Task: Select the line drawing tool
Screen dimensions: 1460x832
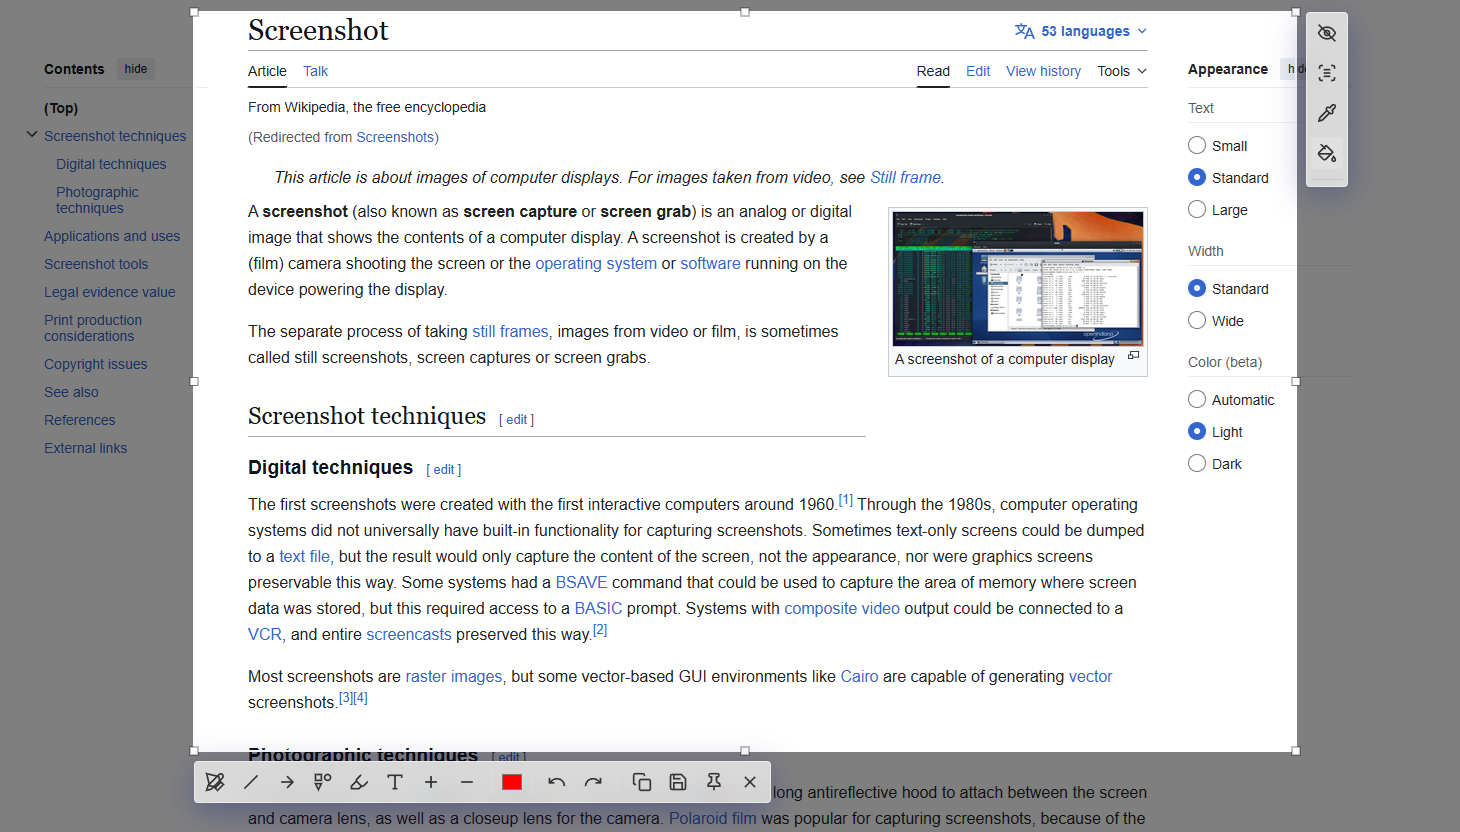Action: tap(251, 782)
